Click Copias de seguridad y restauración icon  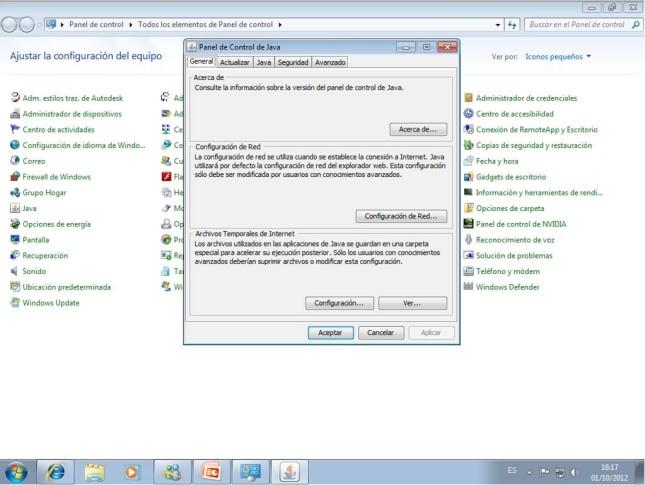(x=469, y=145)
